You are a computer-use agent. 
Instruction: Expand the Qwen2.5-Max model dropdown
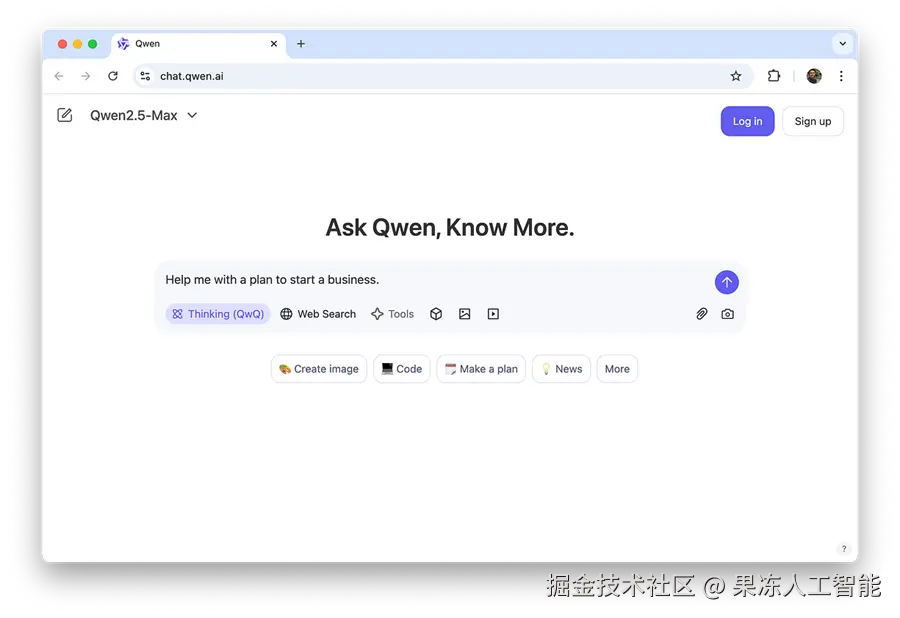[x=143, y=115]
